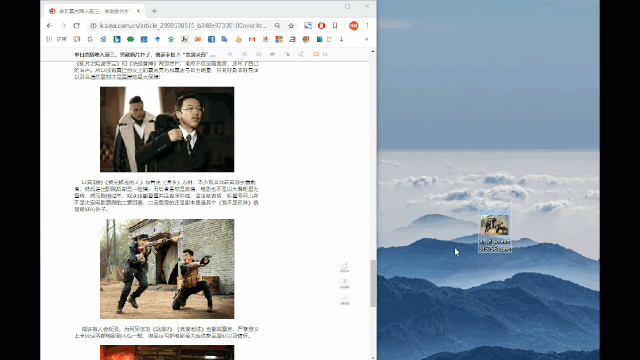Bookmark this page with the address bar star
Screen dimensions: 640x360
291,26
